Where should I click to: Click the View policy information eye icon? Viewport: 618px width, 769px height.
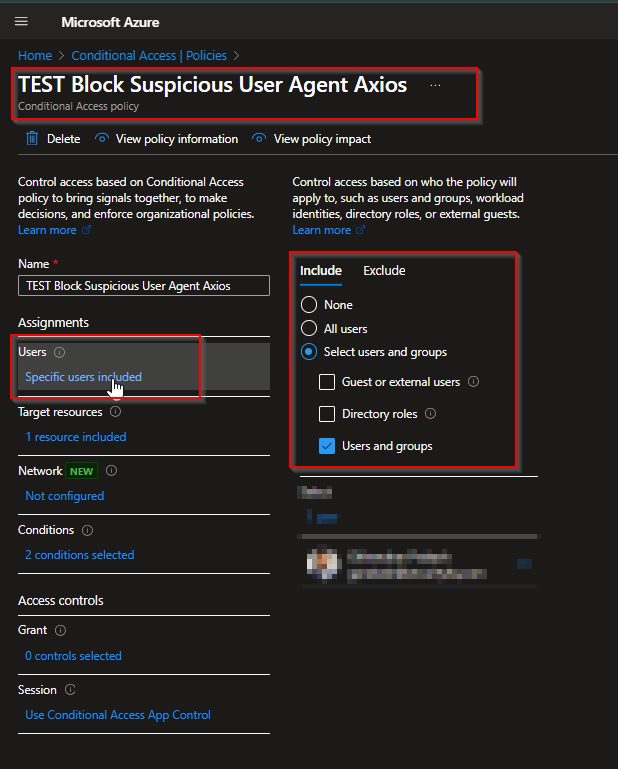click(x=102, y=139)
